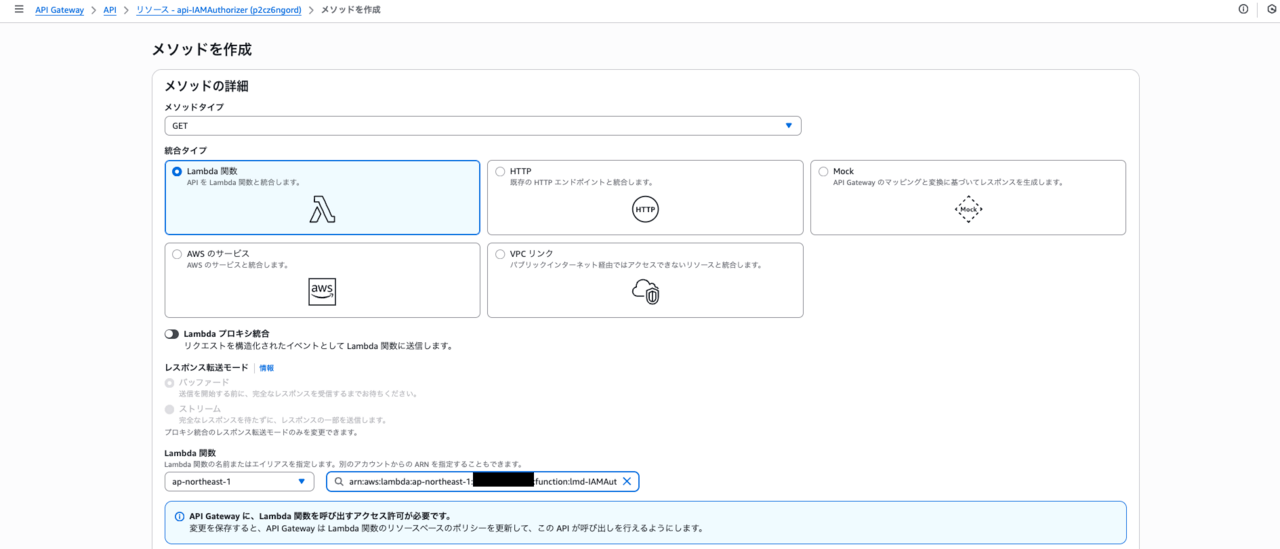Open the info panel icon at top right
Image resolution: width=1280 pixels, height=549 pixels.
click(1243, 9)
